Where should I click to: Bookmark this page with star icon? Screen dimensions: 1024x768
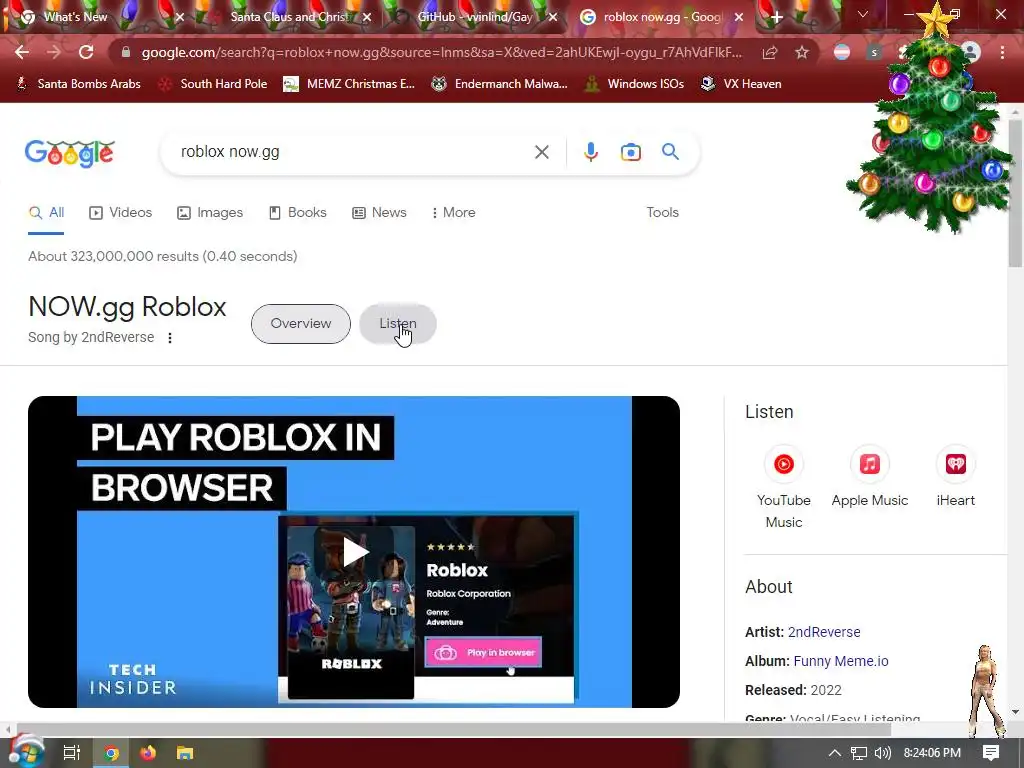coord(802,52)
